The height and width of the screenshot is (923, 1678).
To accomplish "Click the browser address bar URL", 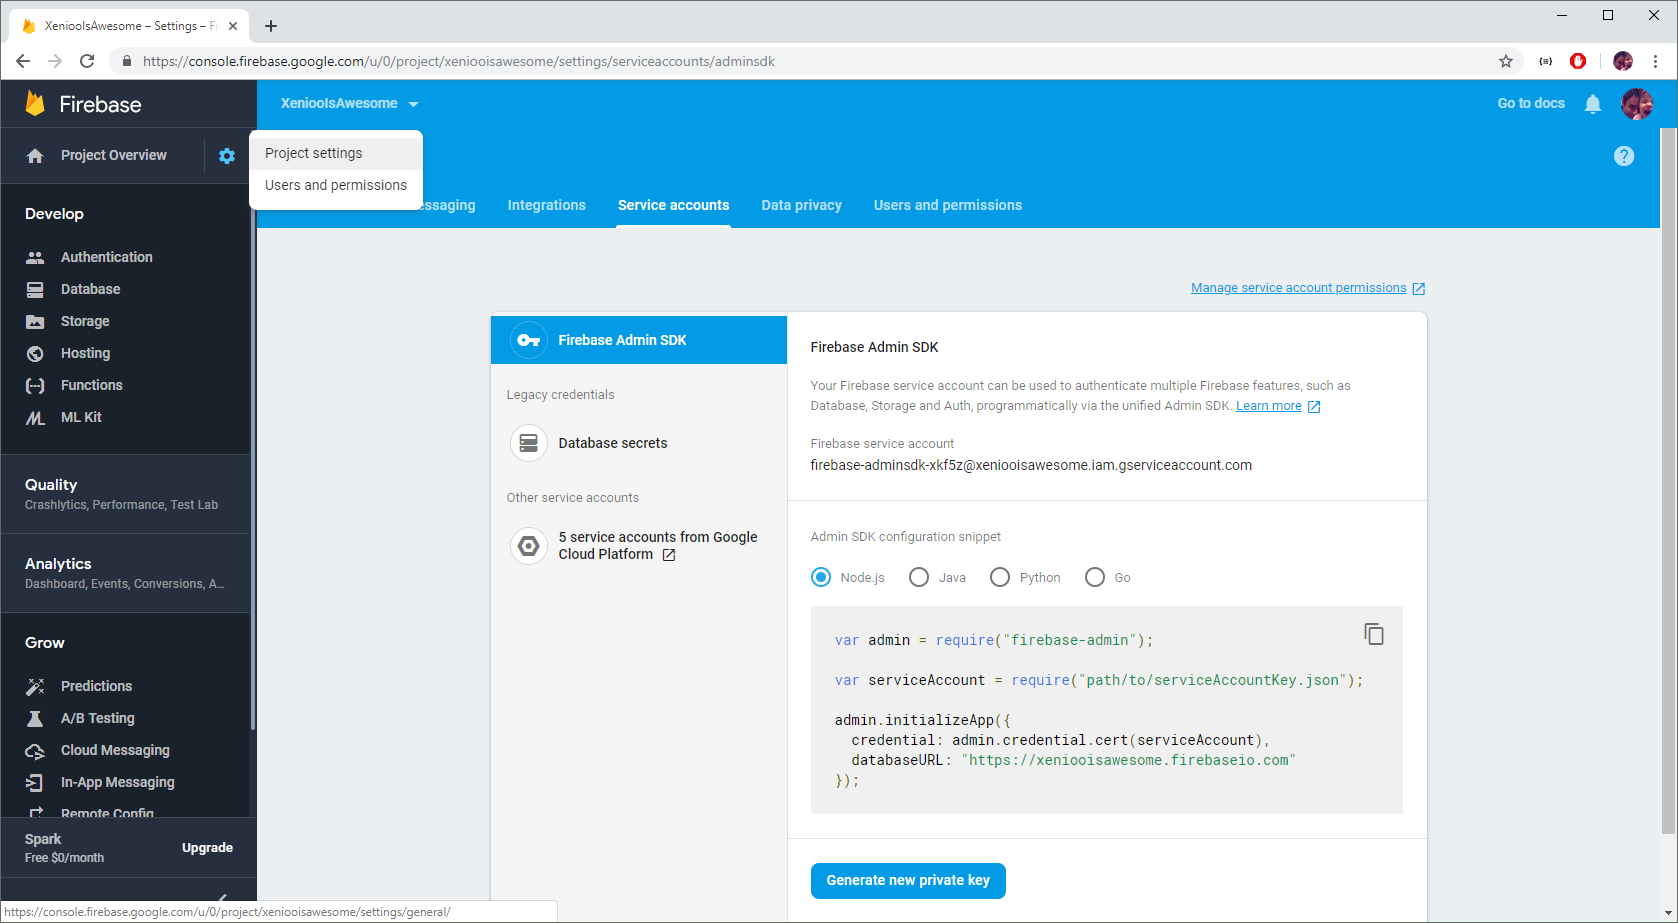I will [459, 61].
